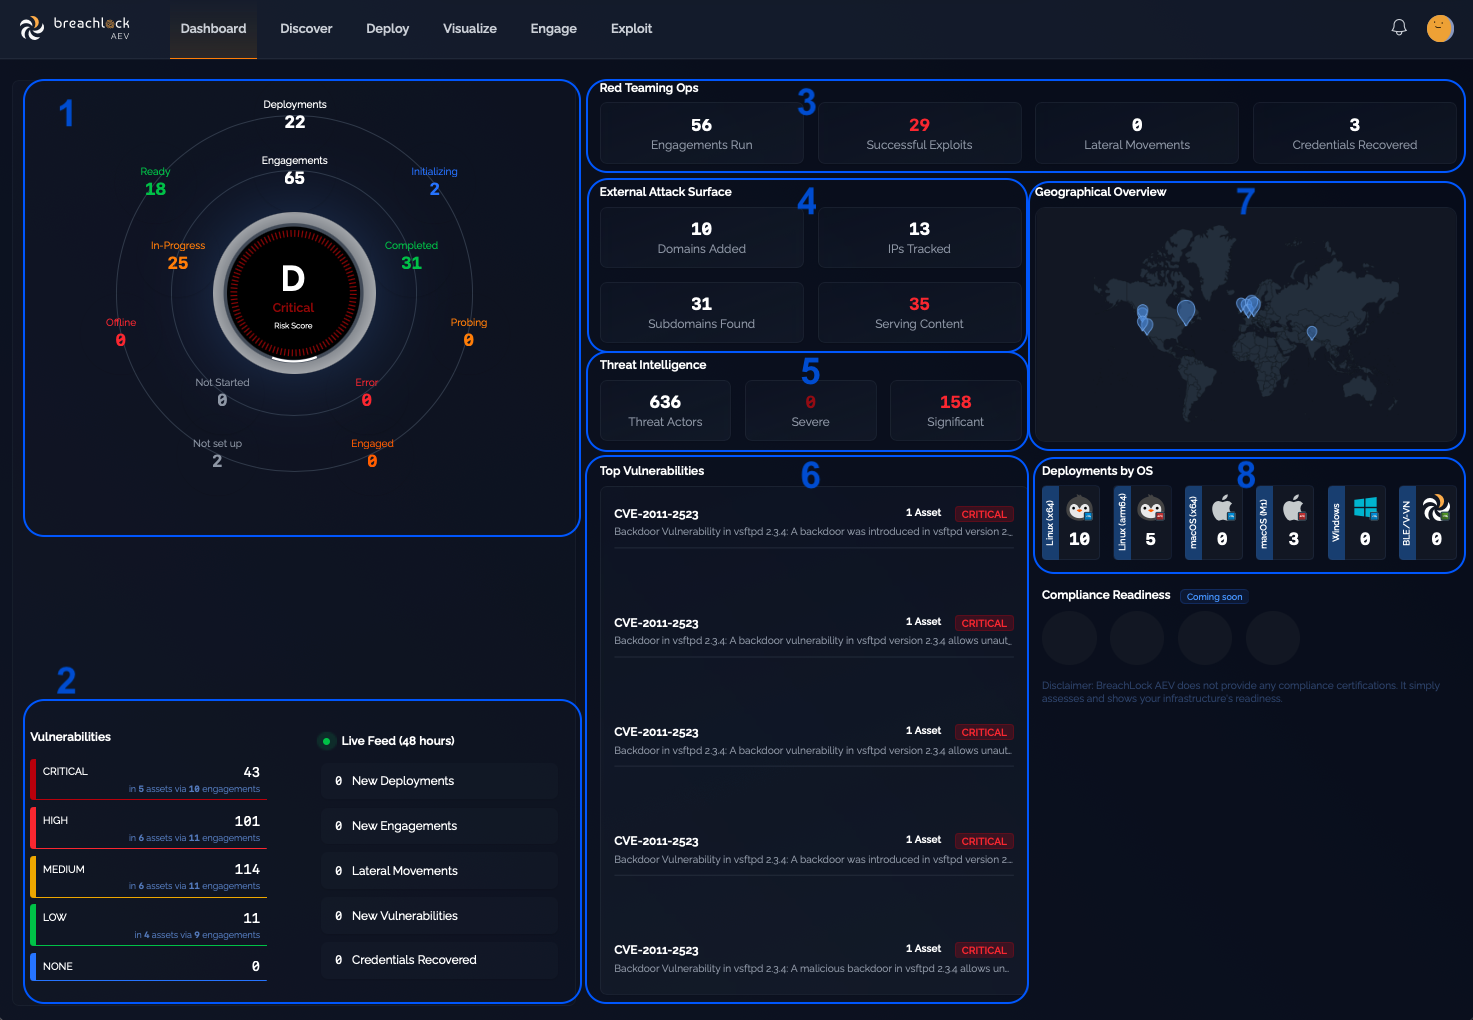The height and width of the screenshot is (1020, 1473).
Task: Navigate to the Engage tab
Action: tap(554, 29)
